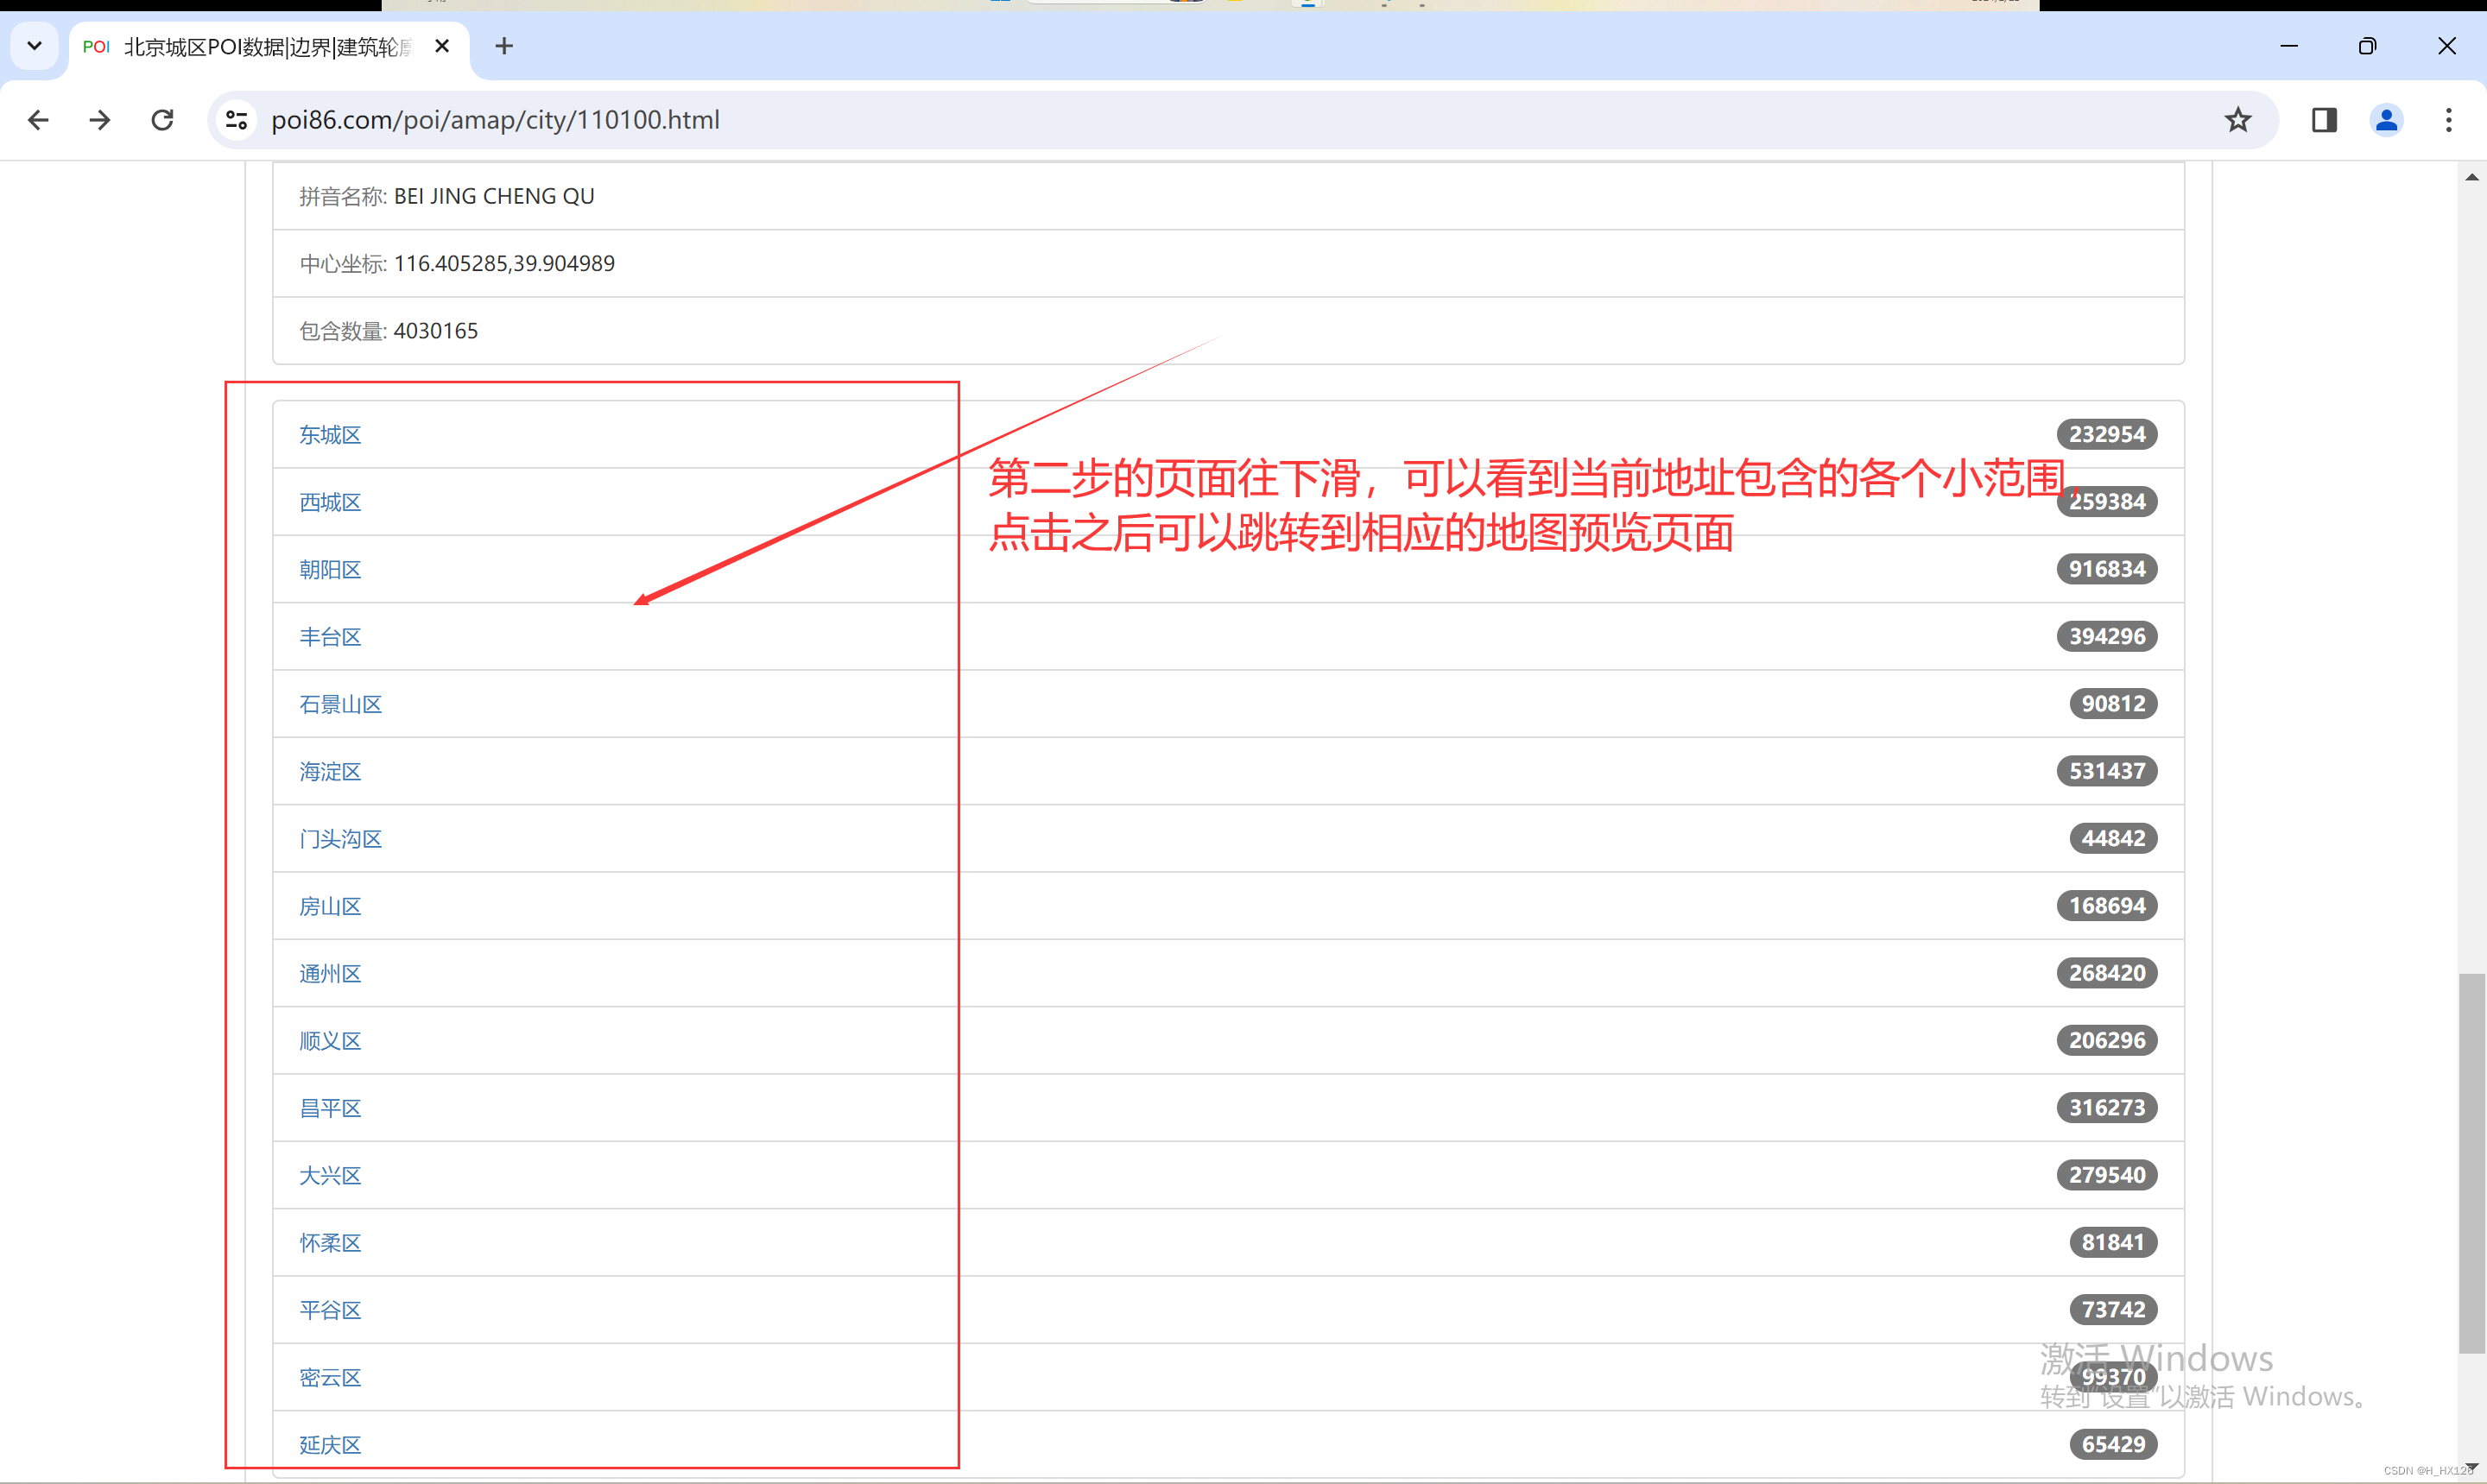Open the 海淀区 district link
Image resolution: width=2487 pixels, height=1484 pixels.
click(330, 772)
